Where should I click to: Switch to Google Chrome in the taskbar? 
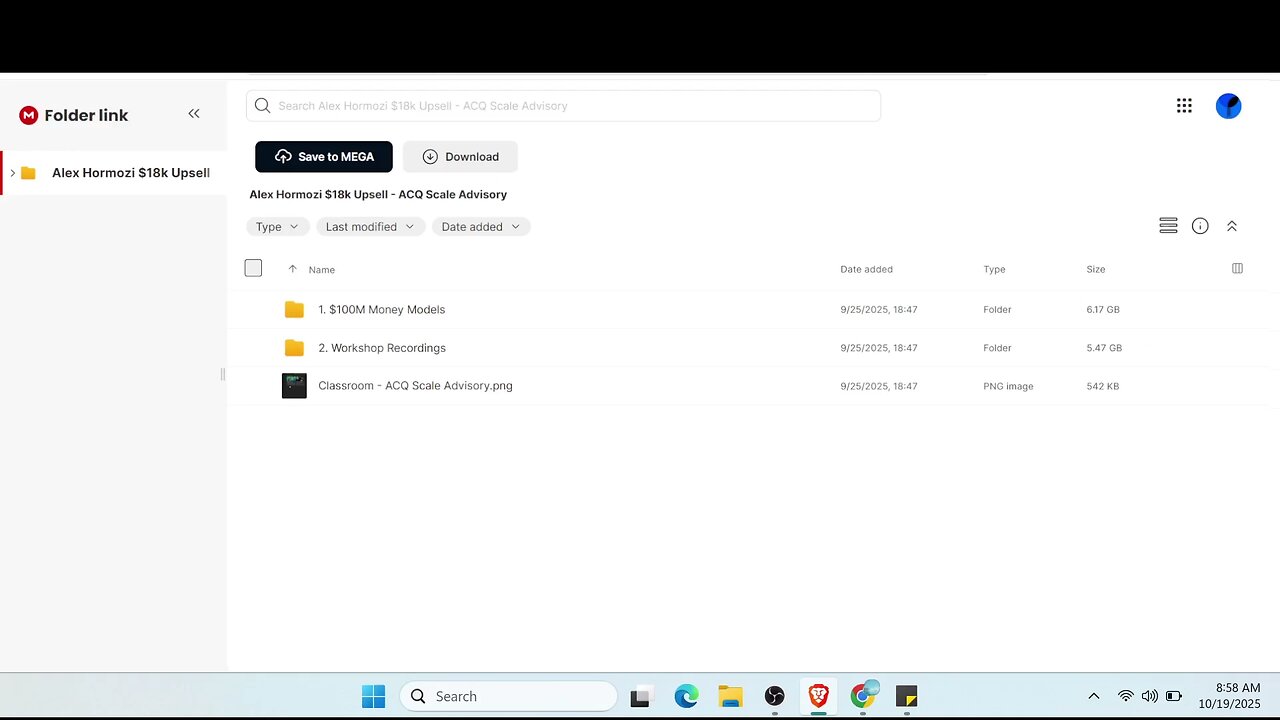[863, 696]
